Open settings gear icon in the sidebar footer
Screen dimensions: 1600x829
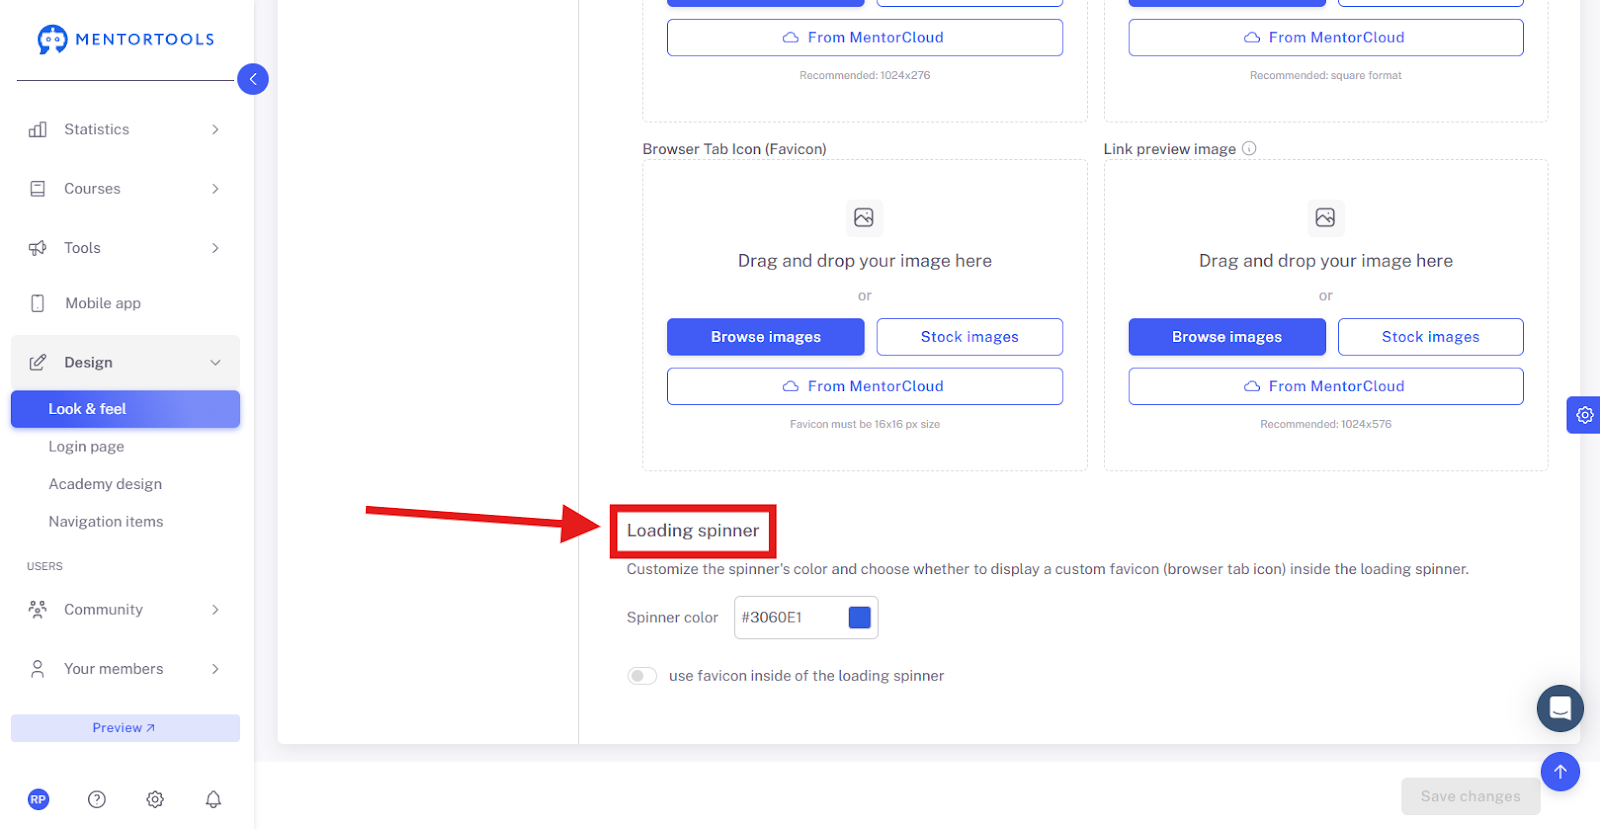point(155,799)
